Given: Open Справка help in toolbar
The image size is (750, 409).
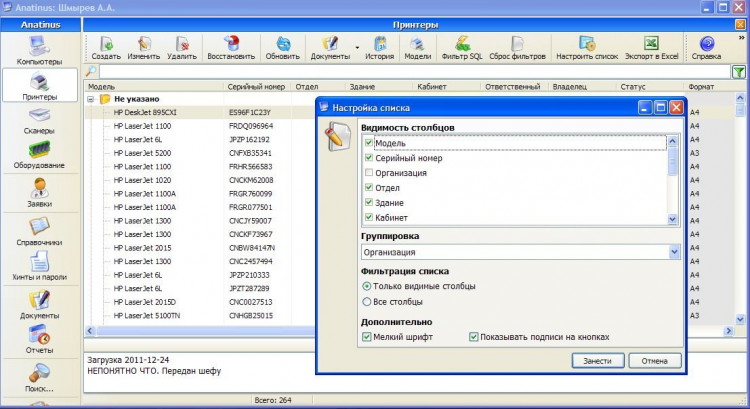Looking at the screenshot, I should click(x=706, y=48).
